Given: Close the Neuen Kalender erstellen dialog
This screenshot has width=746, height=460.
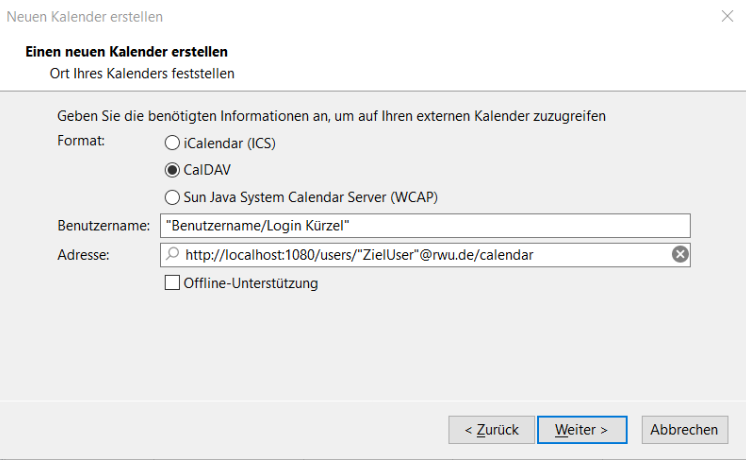Looking at the screenshot, I should pyautogui.click(x=727, y=16).
